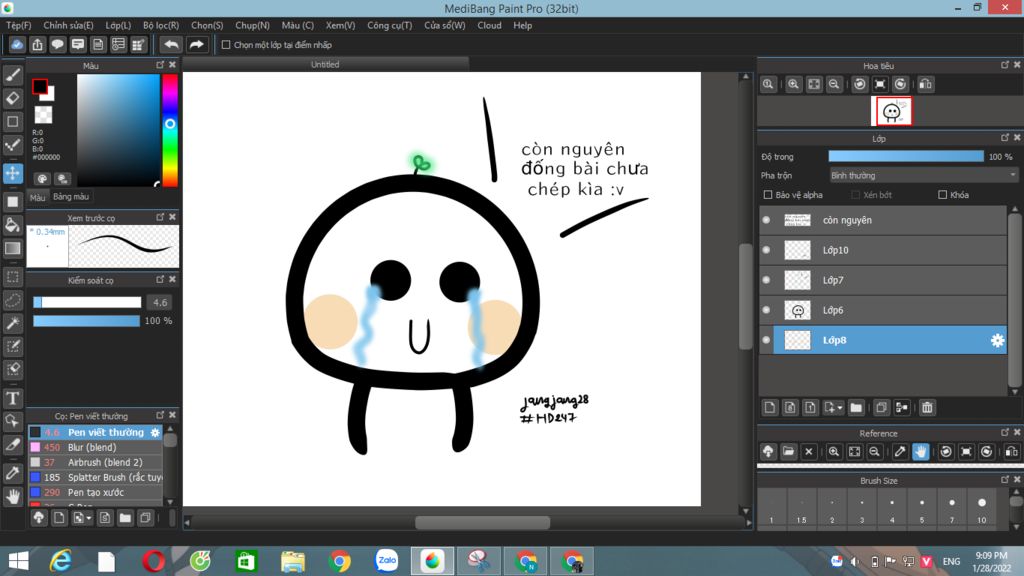Screen dimensions: 1024x576
Task: Select the rectangular Select tool
Action: tap(12, 277)
